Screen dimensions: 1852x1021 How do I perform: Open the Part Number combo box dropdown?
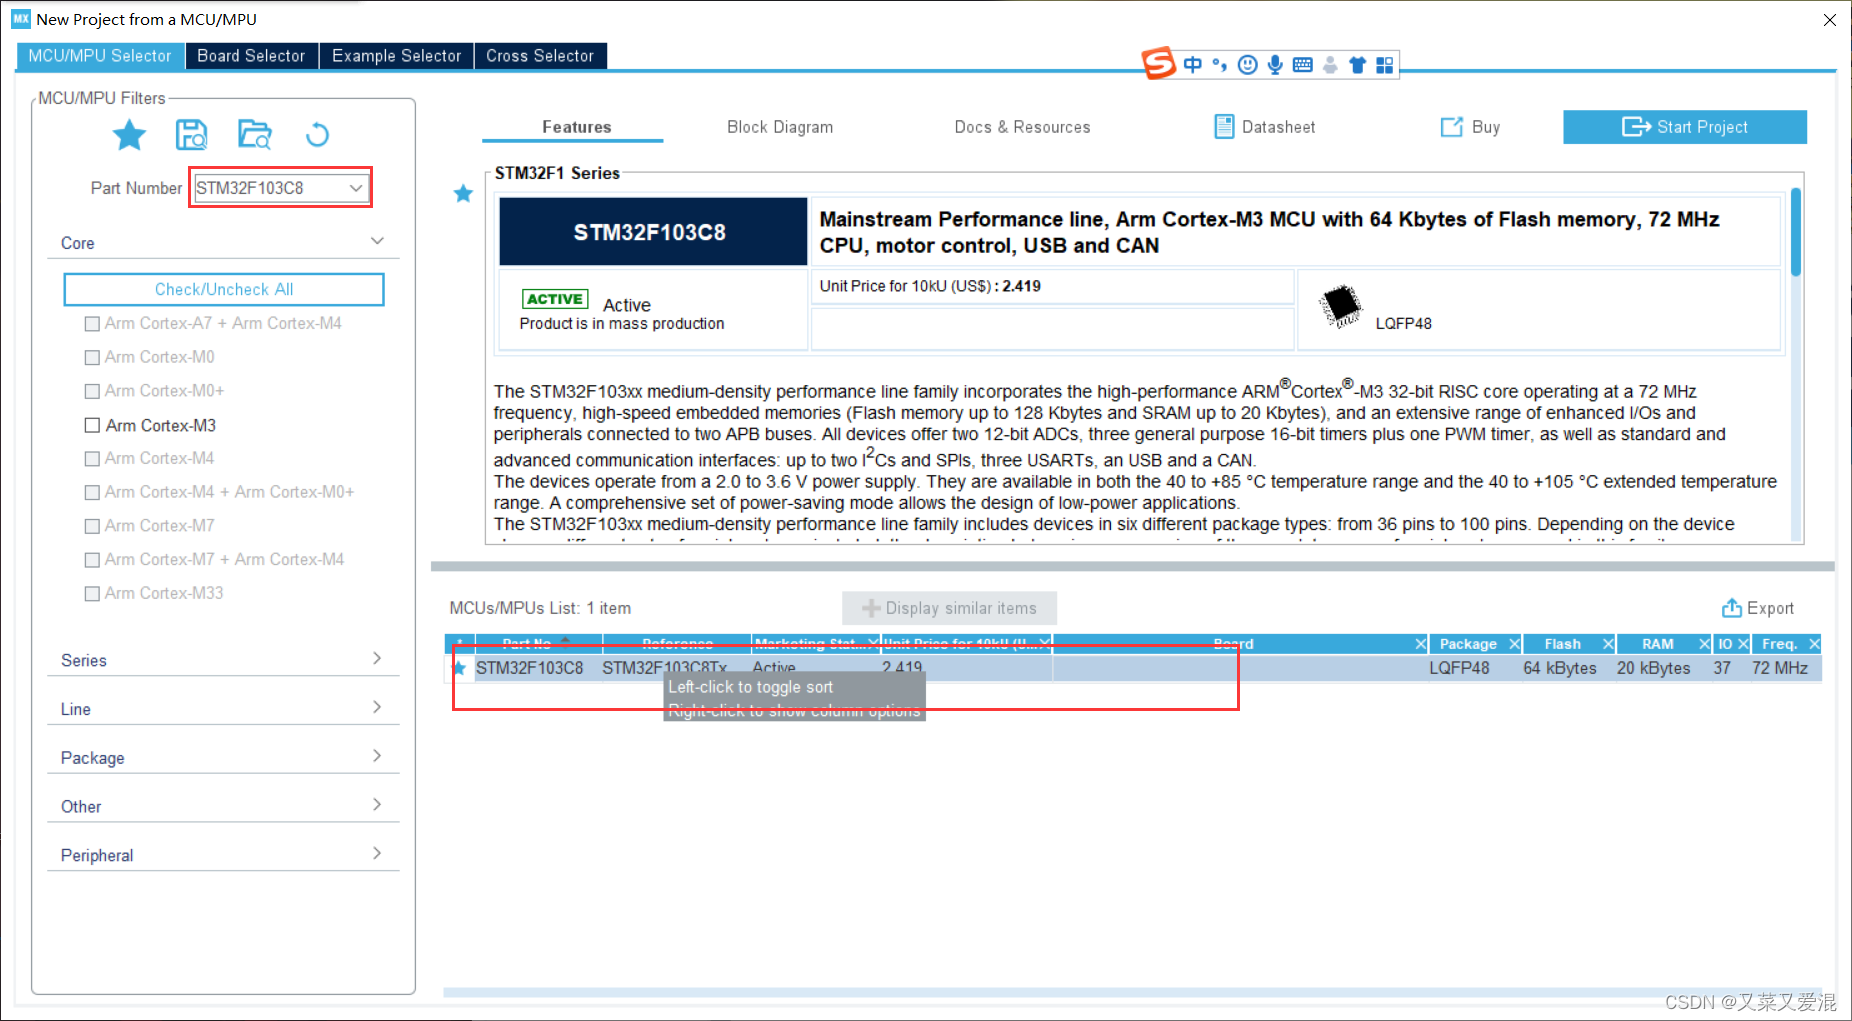pyautogui.click(x=356, y=188)
